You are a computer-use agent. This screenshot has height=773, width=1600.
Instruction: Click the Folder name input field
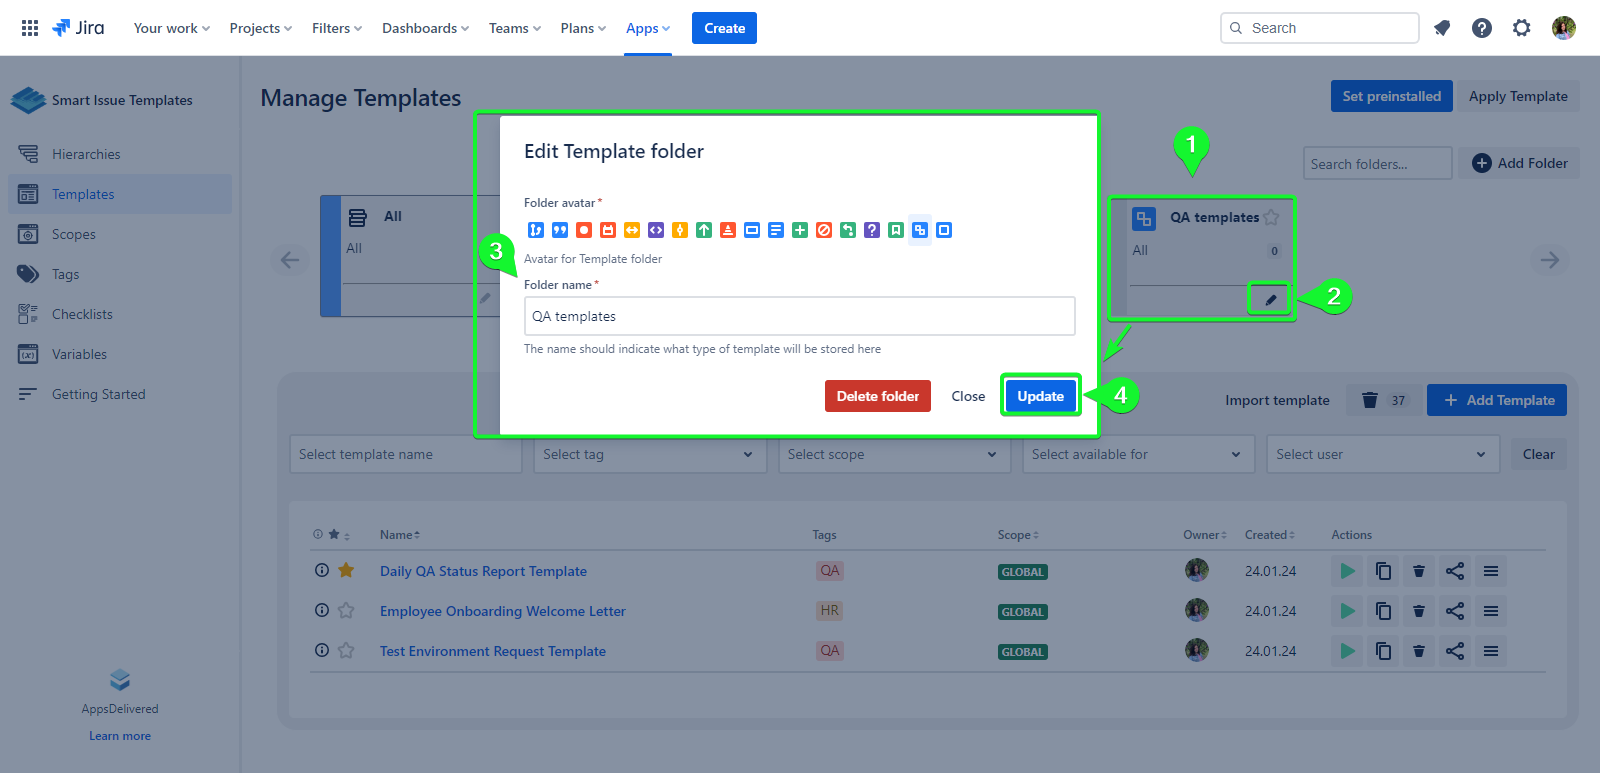pyautogui.click(x=799, y=316)
